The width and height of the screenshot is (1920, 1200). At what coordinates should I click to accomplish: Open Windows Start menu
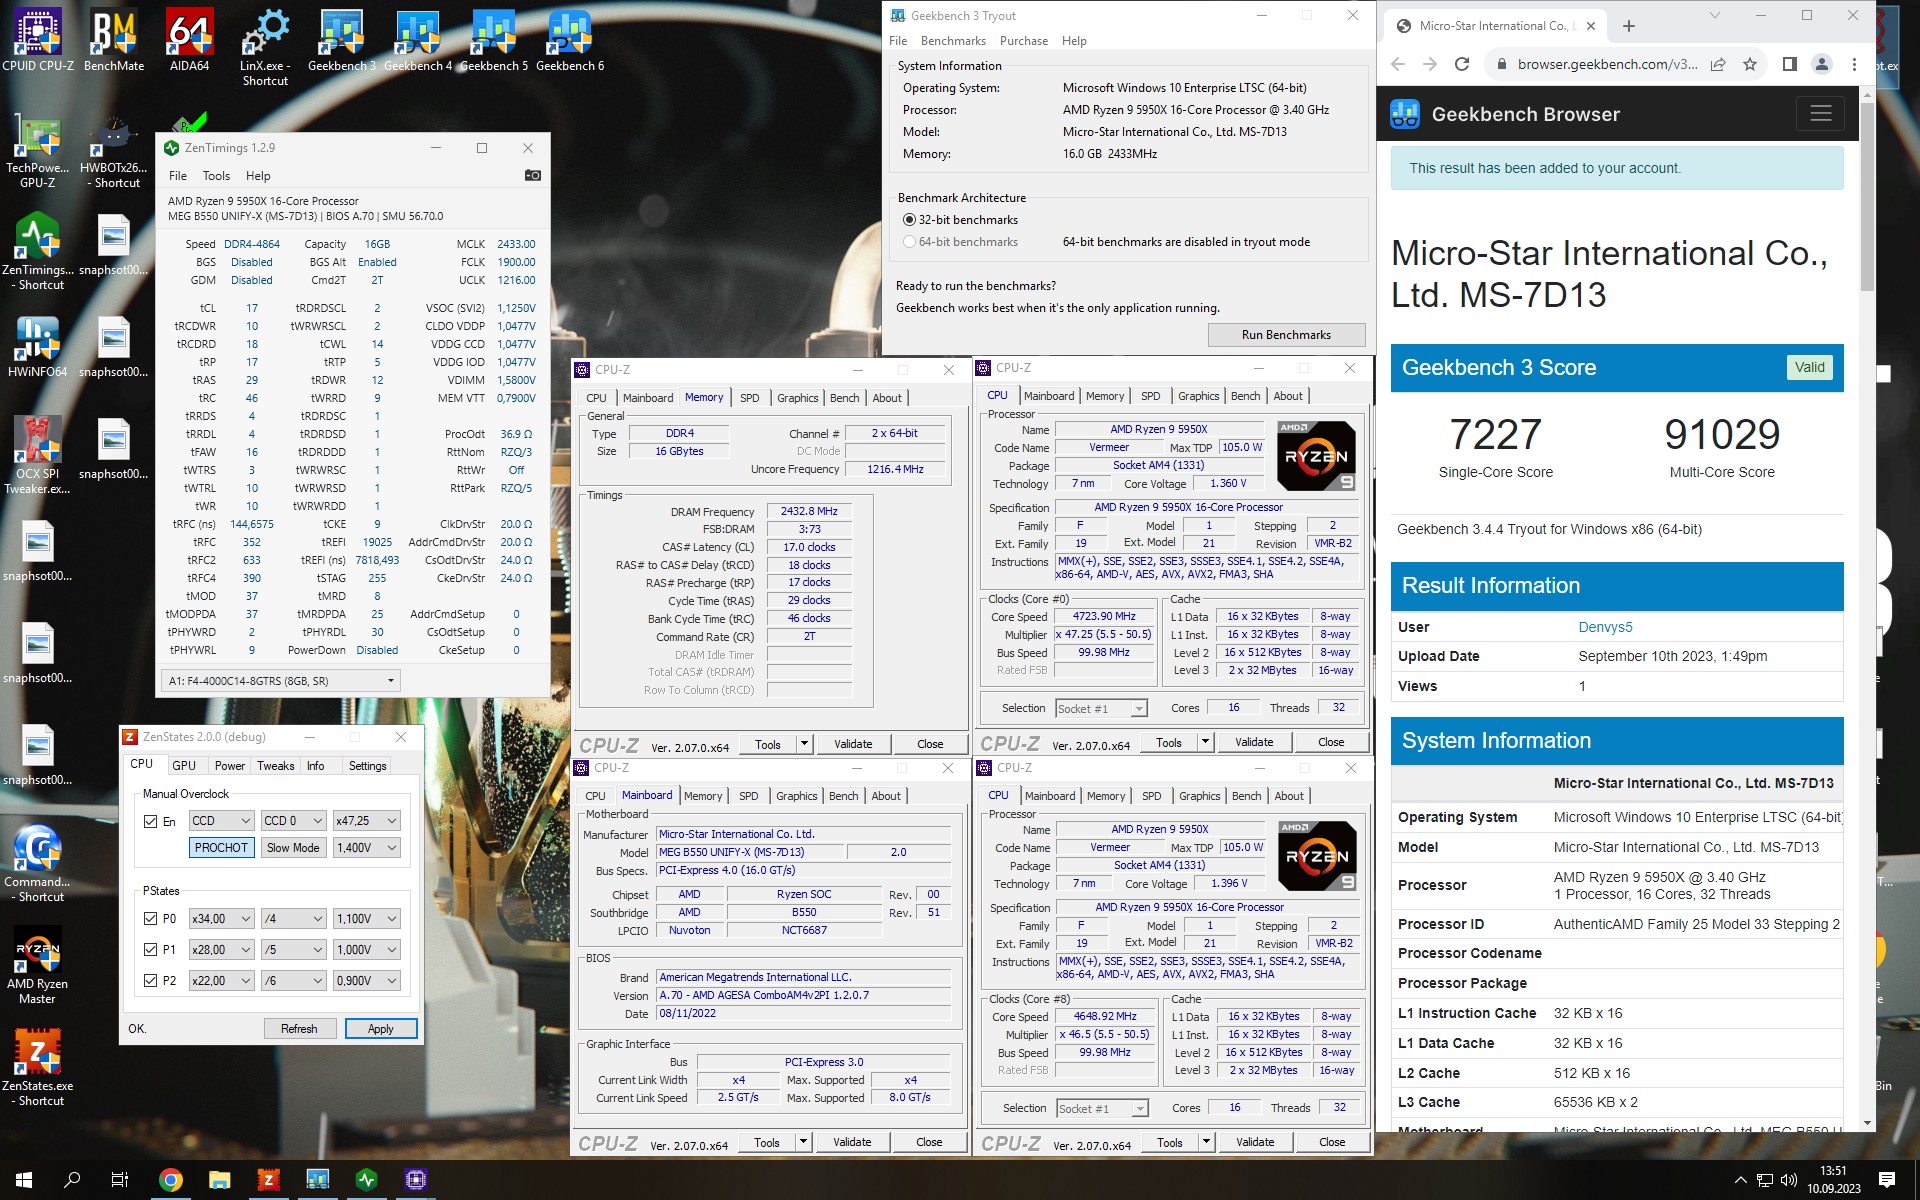24,1180
